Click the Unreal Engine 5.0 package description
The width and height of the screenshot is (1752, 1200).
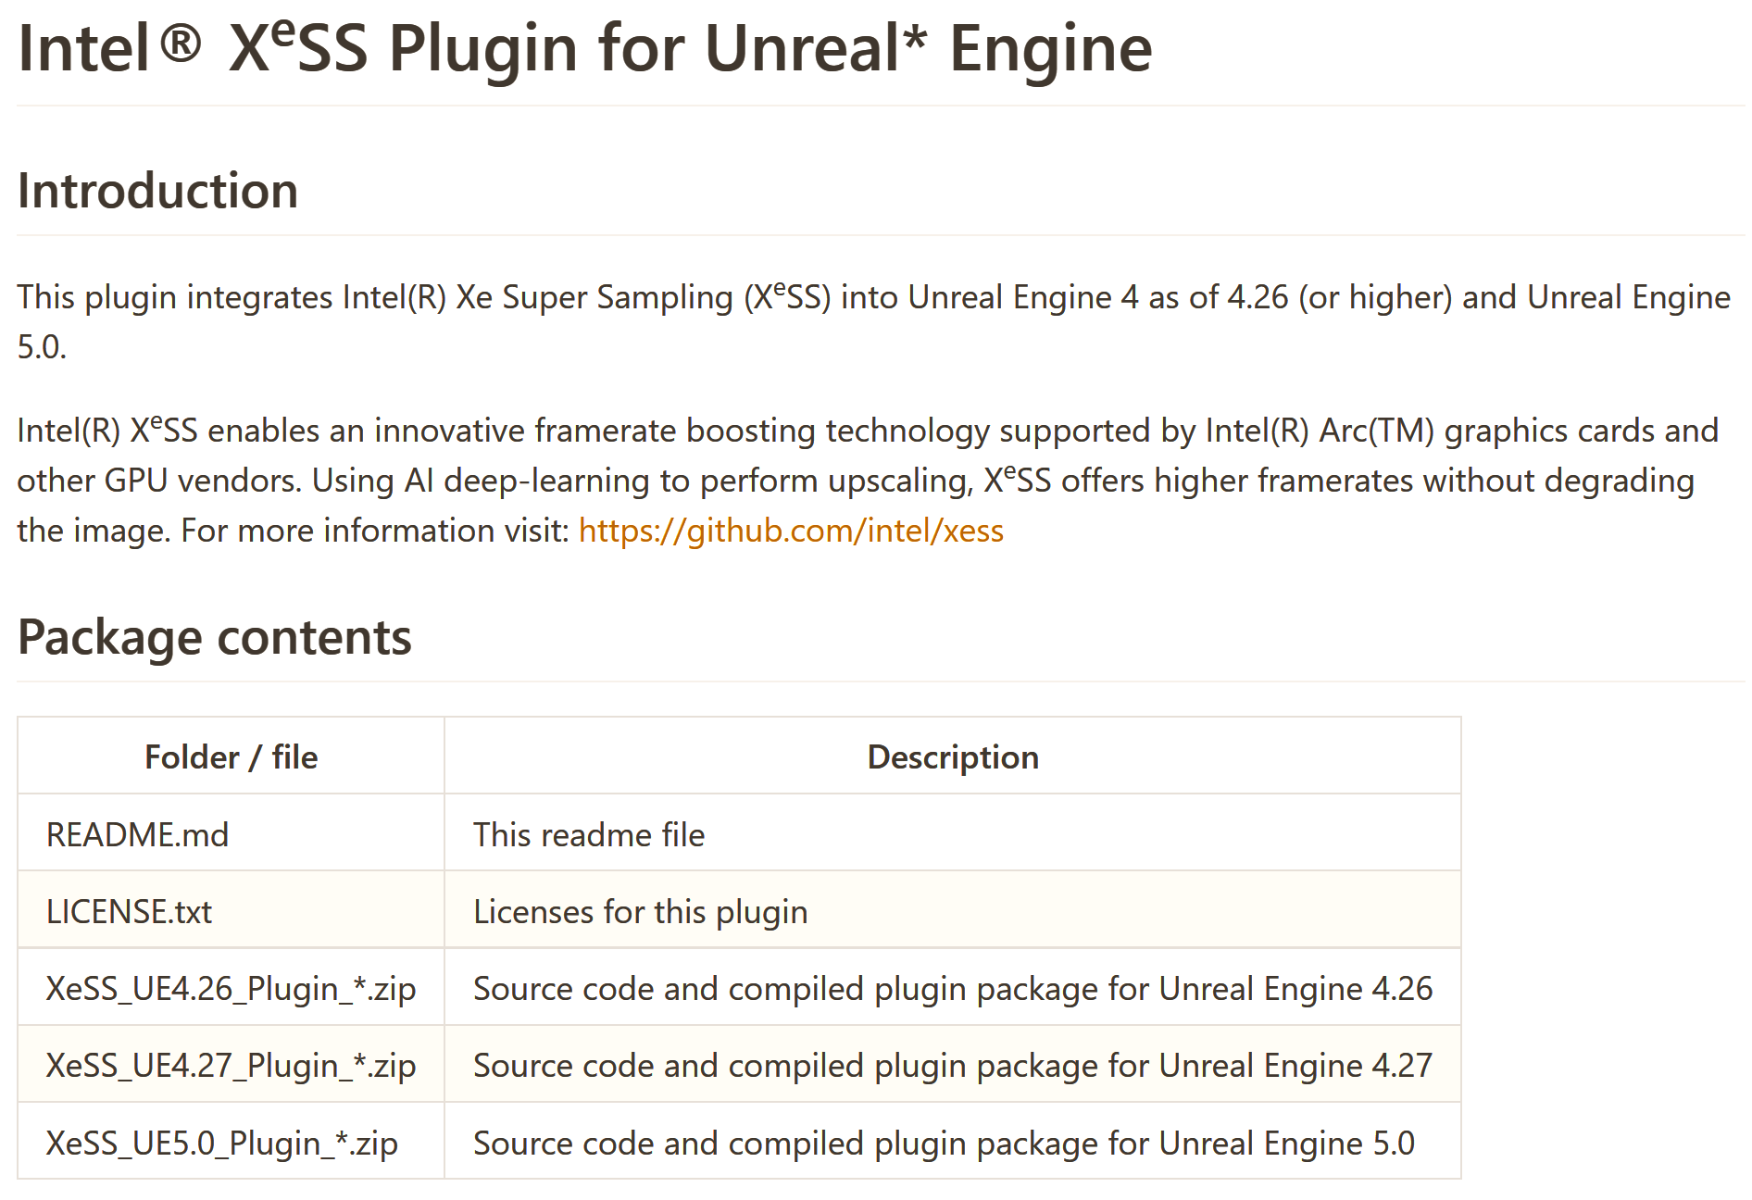click(x=943, y=1142)
